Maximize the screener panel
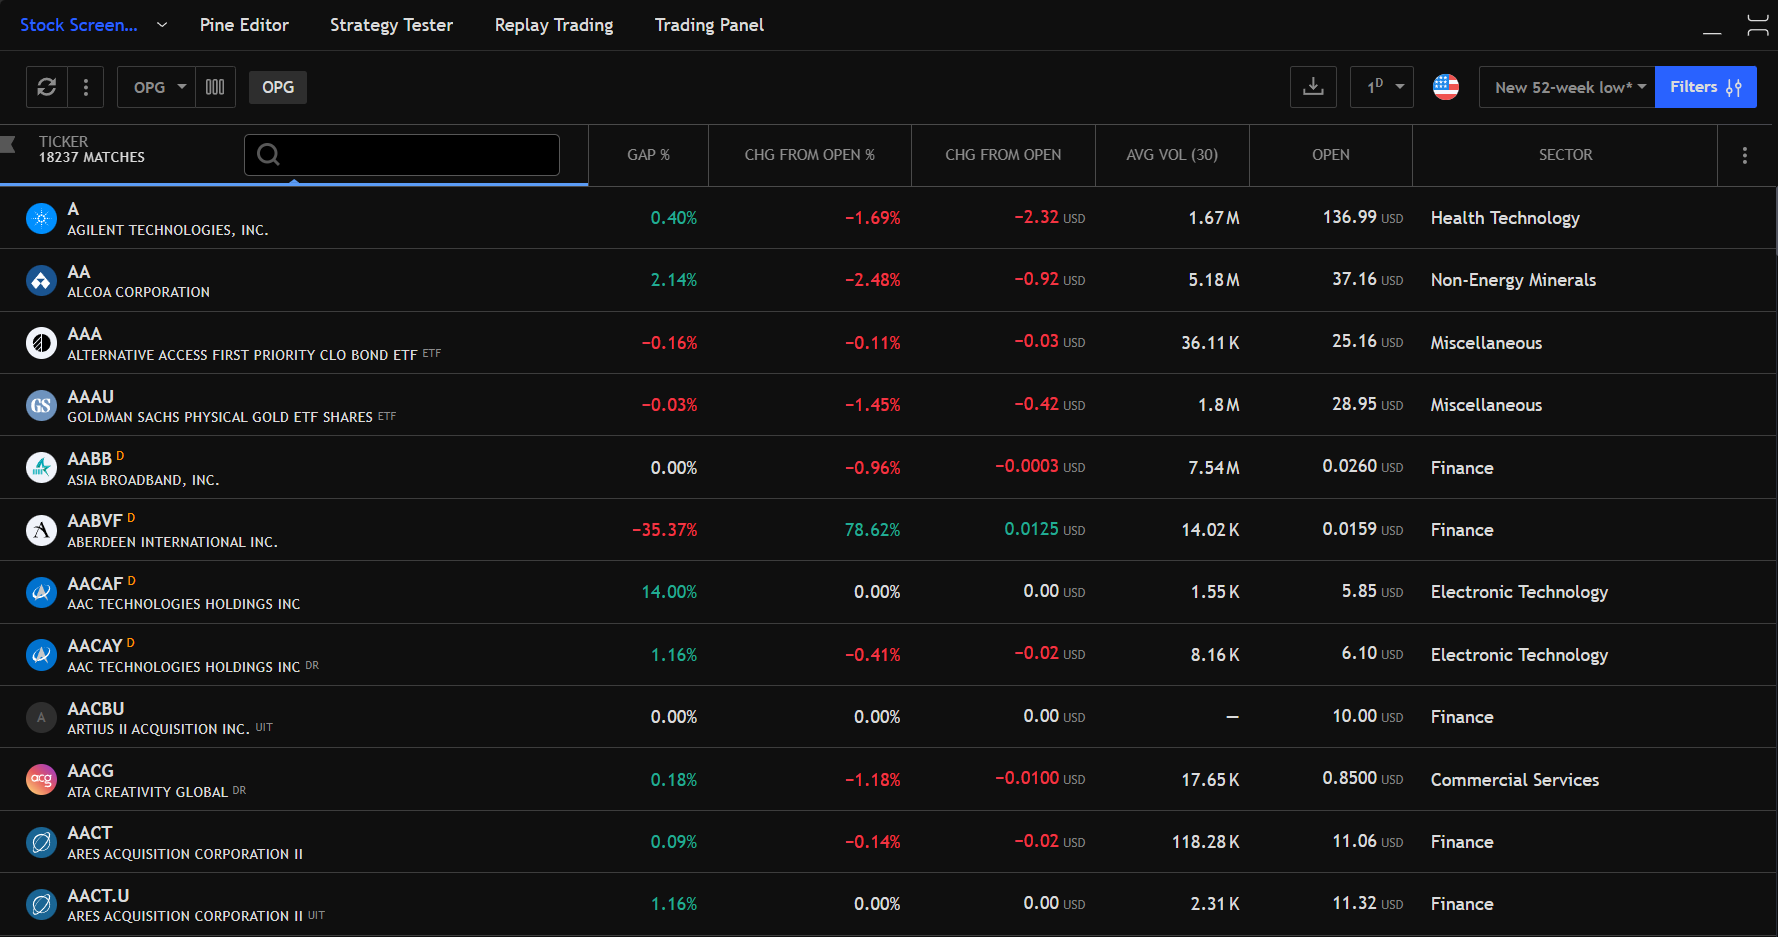This screenshot has height=937, width=1778. coord(1758,25)
